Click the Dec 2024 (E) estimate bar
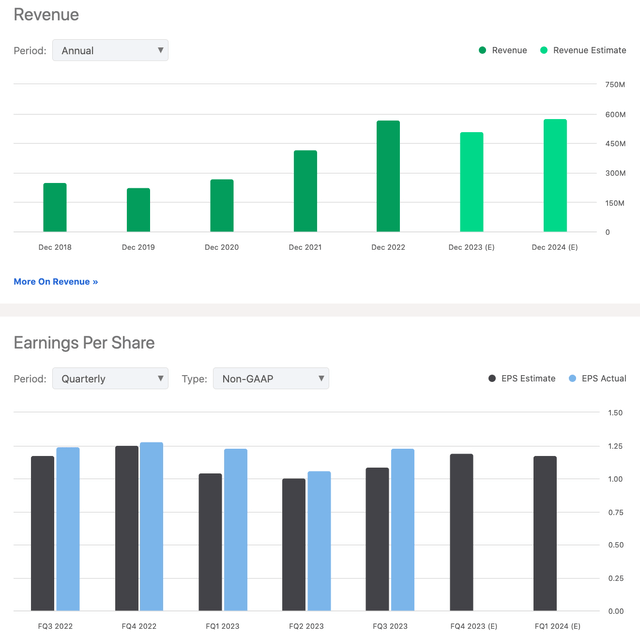640x638 pixels. coord(555,176)
